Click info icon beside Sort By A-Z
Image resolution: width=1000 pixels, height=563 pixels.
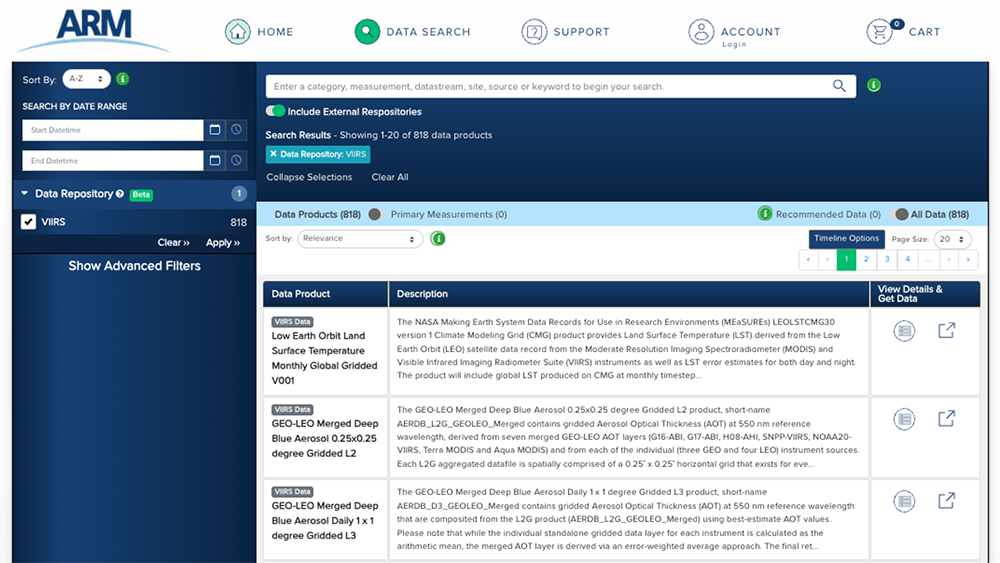click(x=122, y=79)
